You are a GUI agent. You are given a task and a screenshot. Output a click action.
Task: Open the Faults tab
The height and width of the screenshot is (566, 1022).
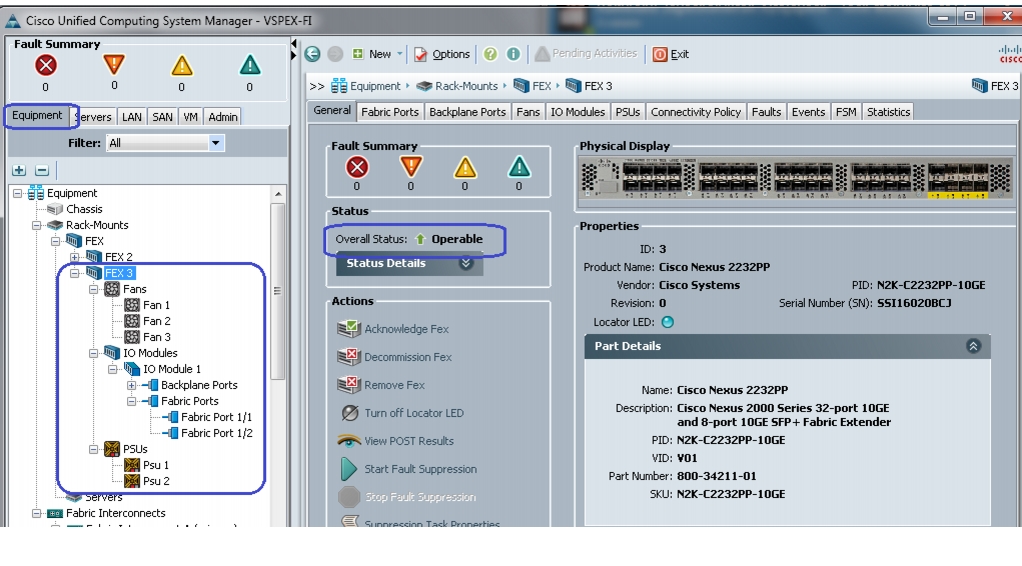[x=766, y=112]
